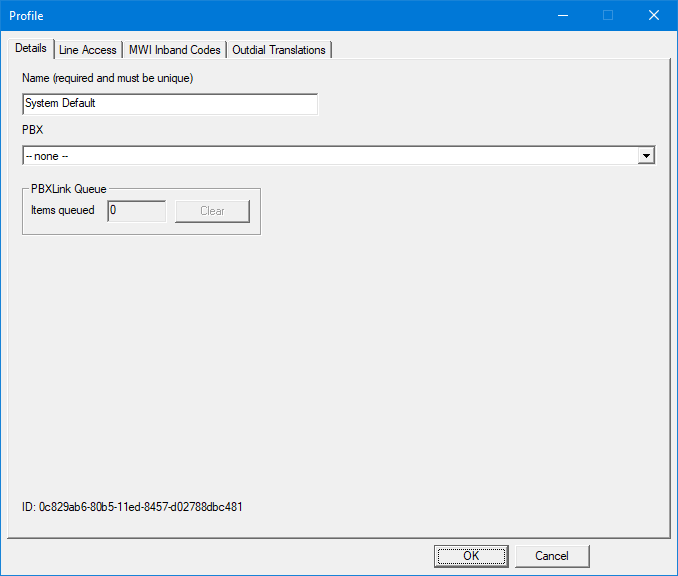Switch to the Line Access tab
This screenshot has width=678, height=576.
88,50
